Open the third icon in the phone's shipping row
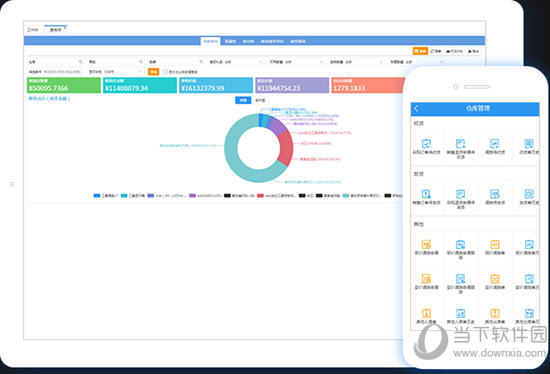This screenshot has height=374, width=550. pos(495,194)
